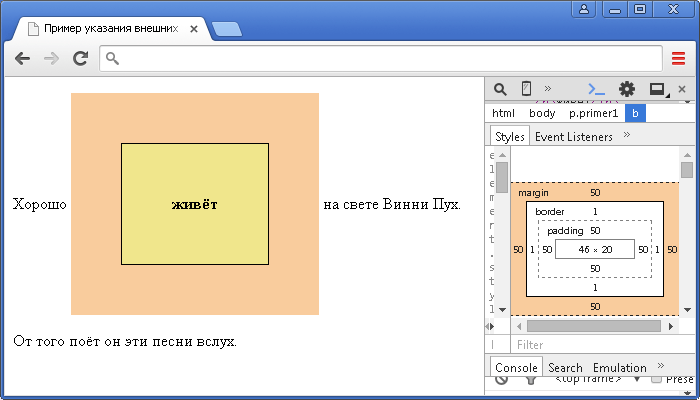This screenshot has width=700, height=400.
Task: Click the text 'на свете Винни Пух.'
Action: pos(392,204)
